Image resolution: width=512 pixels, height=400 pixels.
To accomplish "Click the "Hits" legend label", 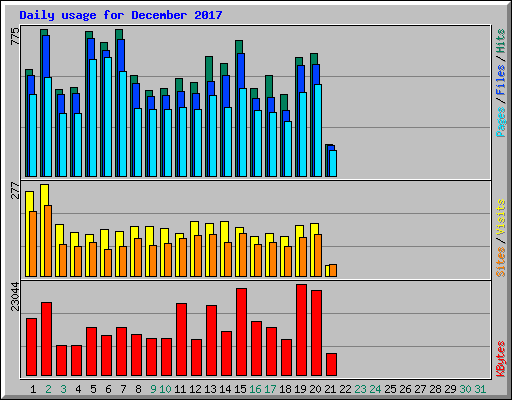I will [501, 41].
